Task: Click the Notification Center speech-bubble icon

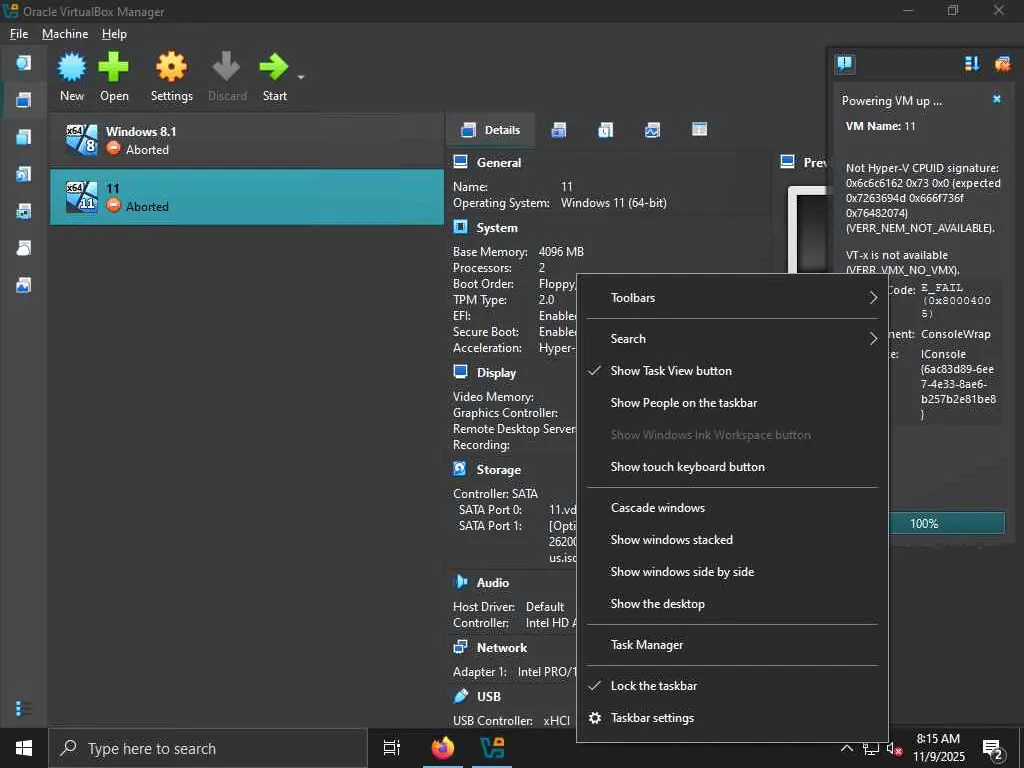Action: click(844, 63)
